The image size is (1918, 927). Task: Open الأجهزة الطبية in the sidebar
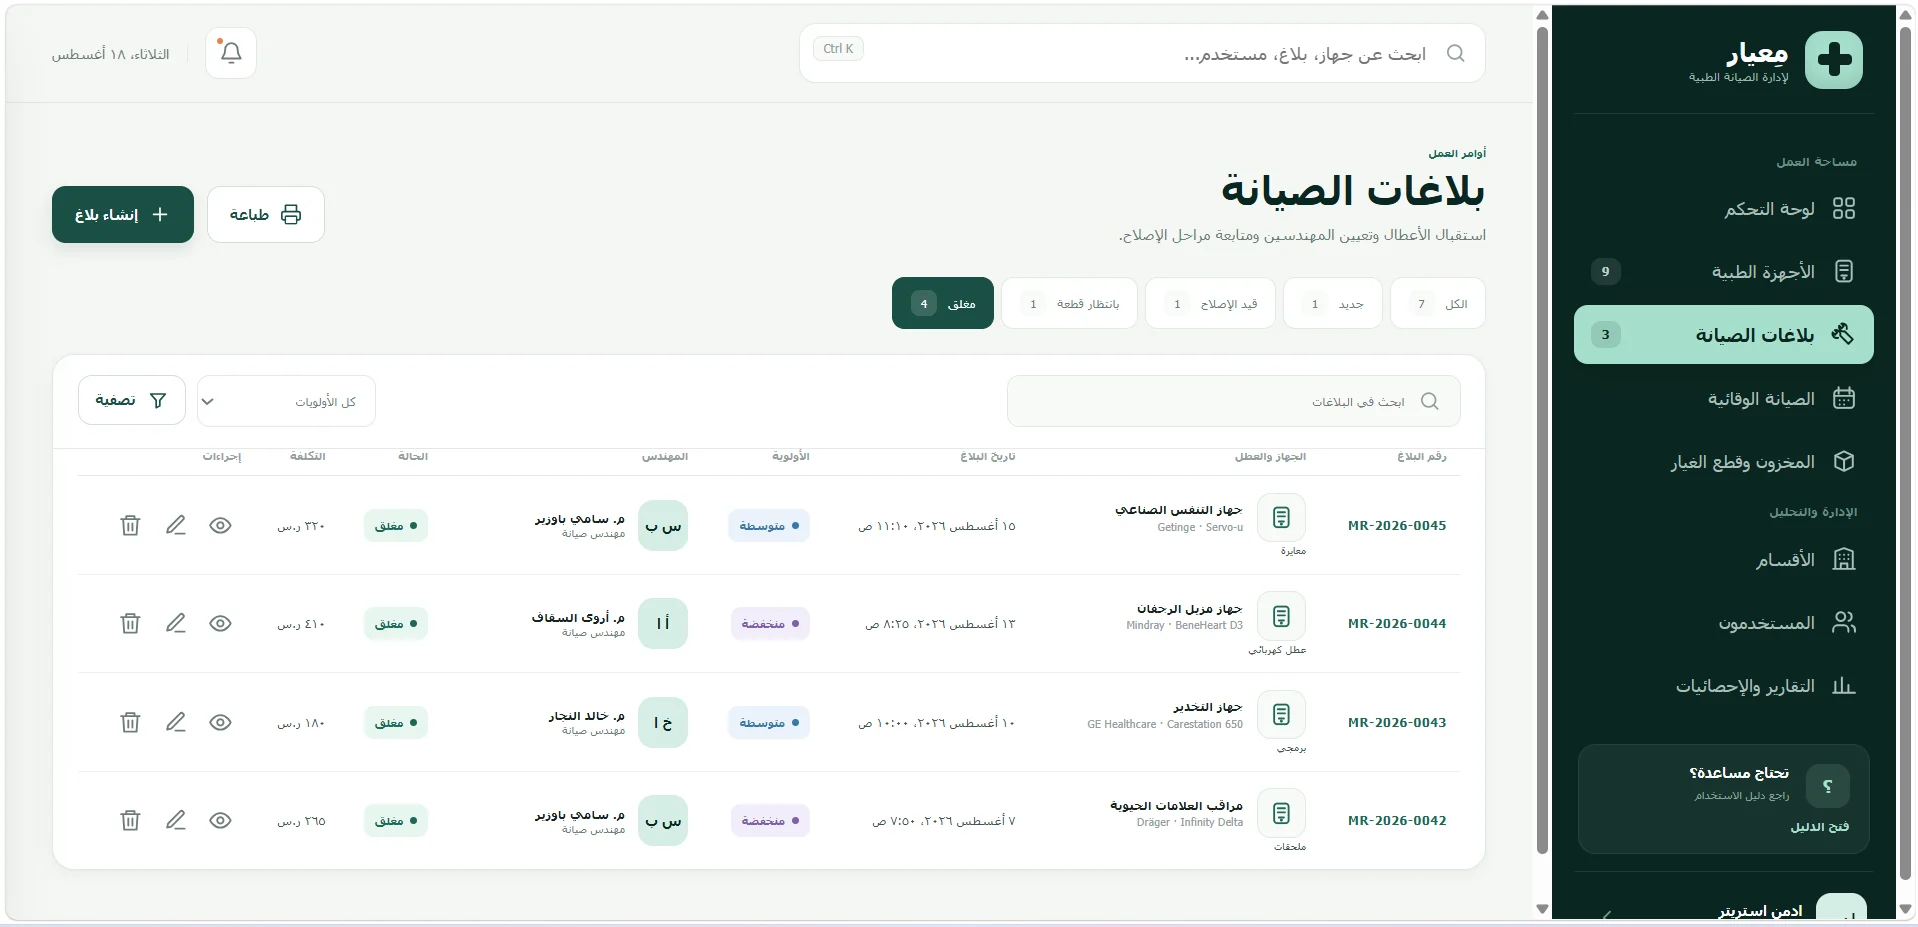pos(1724,271)
